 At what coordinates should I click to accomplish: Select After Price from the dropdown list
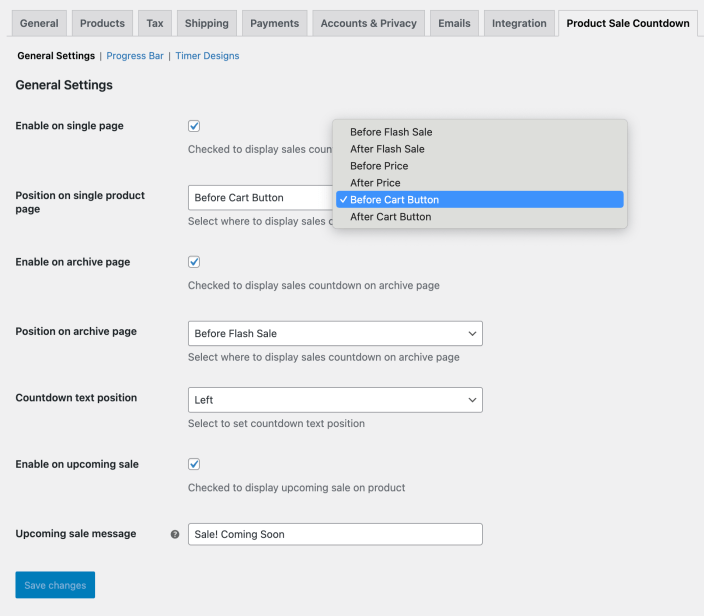coord(375,183)
